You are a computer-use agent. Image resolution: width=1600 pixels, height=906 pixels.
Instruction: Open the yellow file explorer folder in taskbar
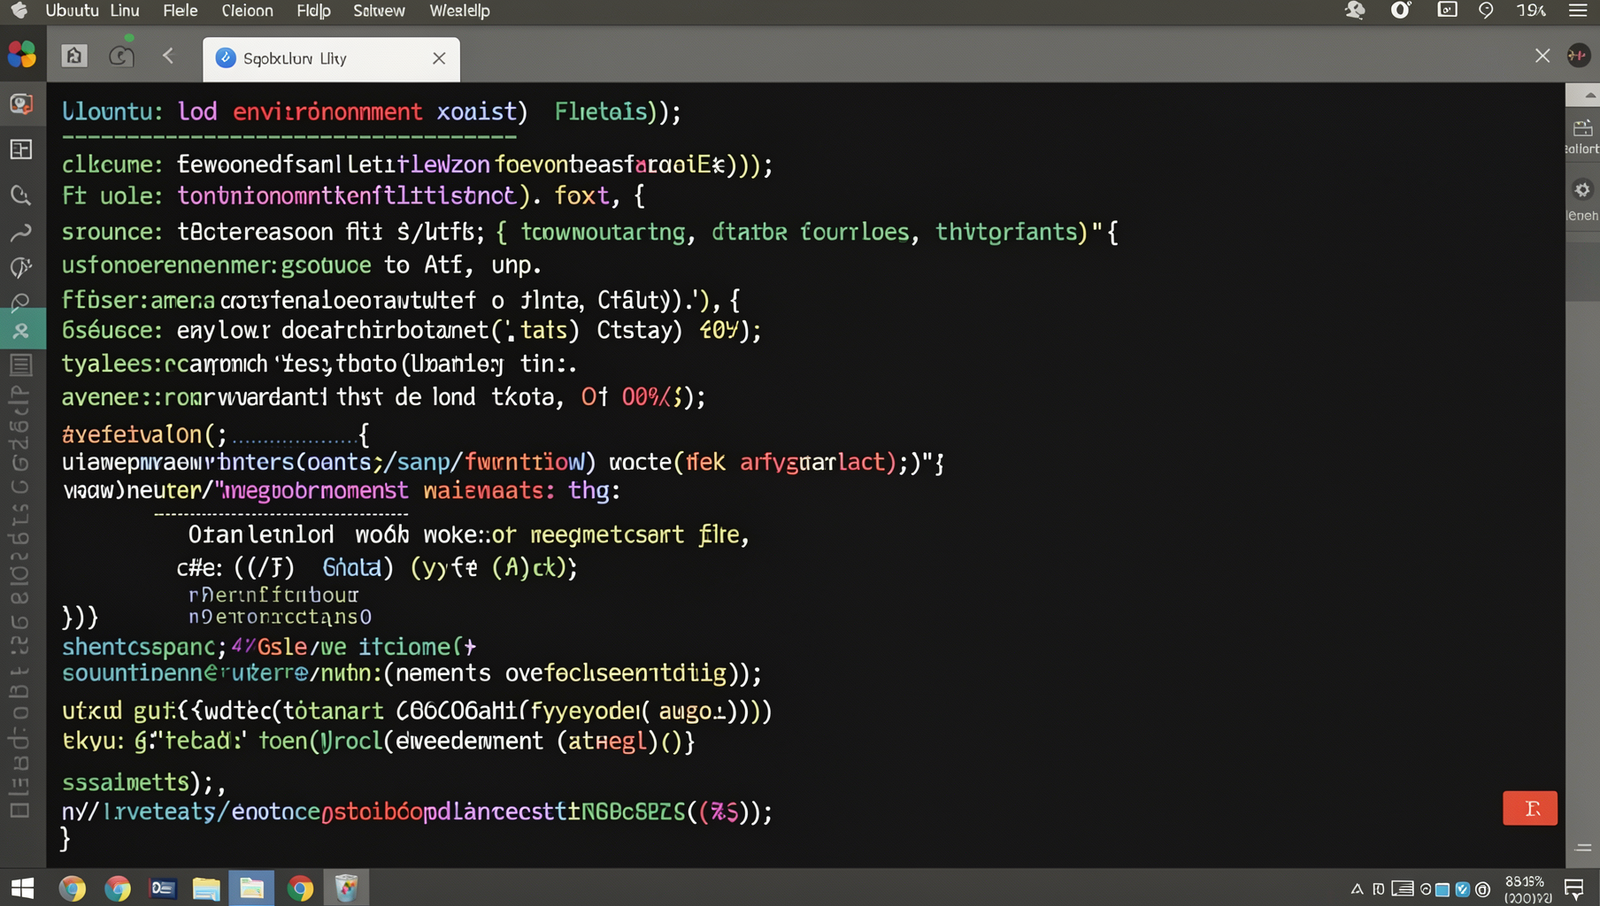click(206, 888)
